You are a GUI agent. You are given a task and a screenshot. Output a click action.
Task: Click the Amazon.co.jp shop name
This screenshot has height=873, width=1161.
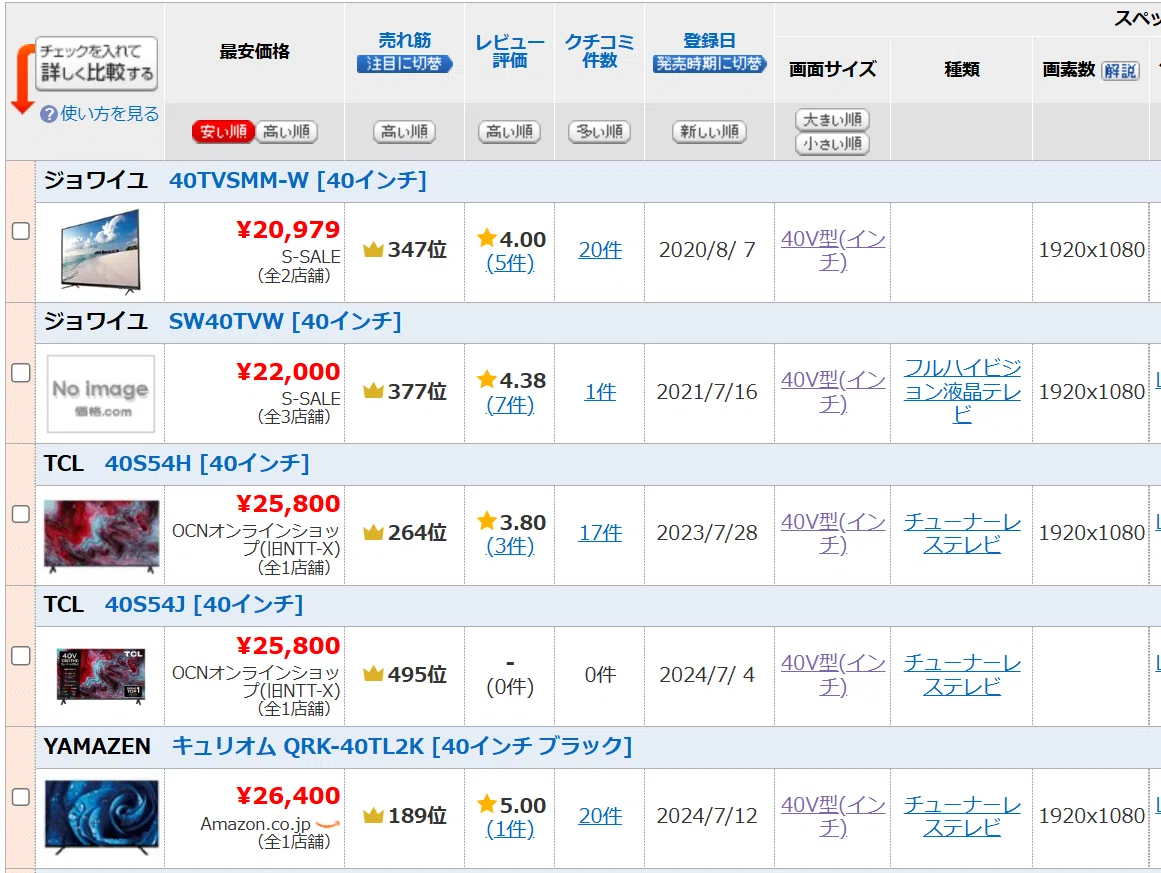pyautogui.click(x=255, y=824)
